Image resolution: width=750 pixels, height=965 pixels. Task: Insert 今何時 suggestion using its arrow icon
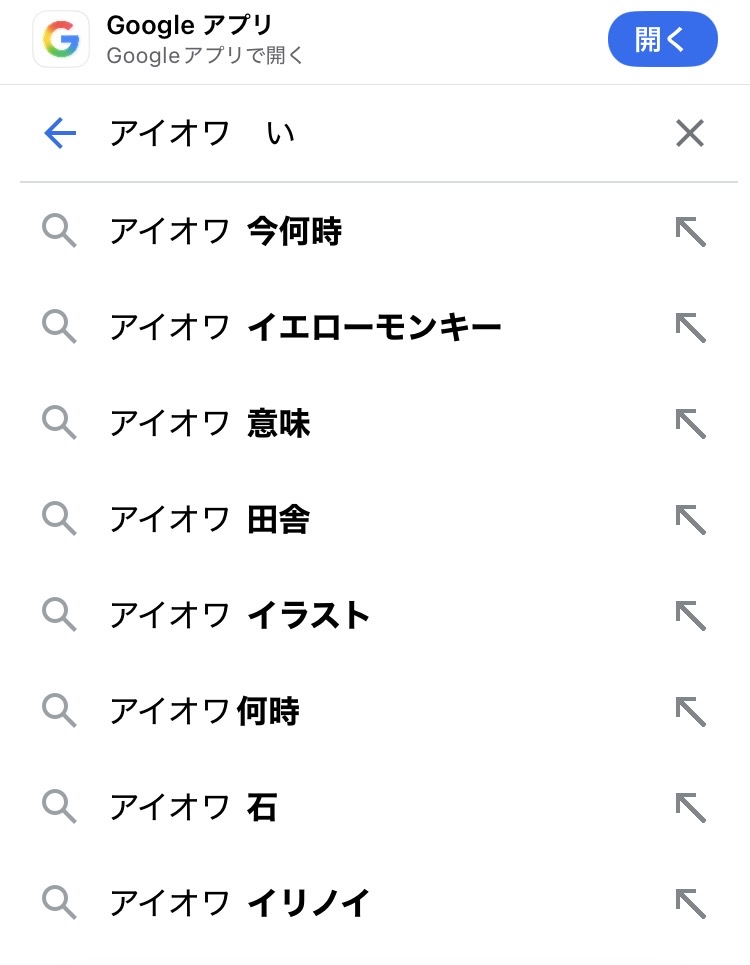point(690,232)
